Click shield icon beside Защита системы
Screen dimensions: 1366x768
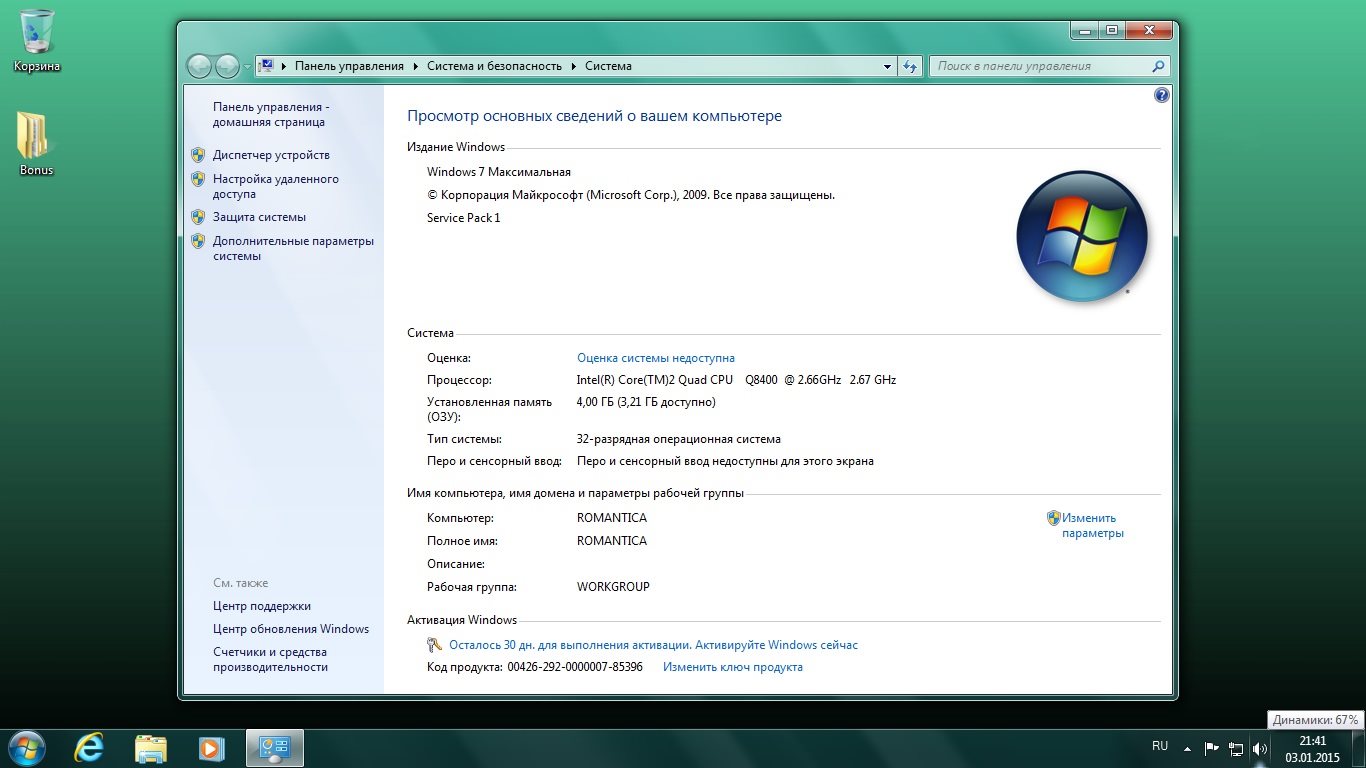[x=198, y=217]
